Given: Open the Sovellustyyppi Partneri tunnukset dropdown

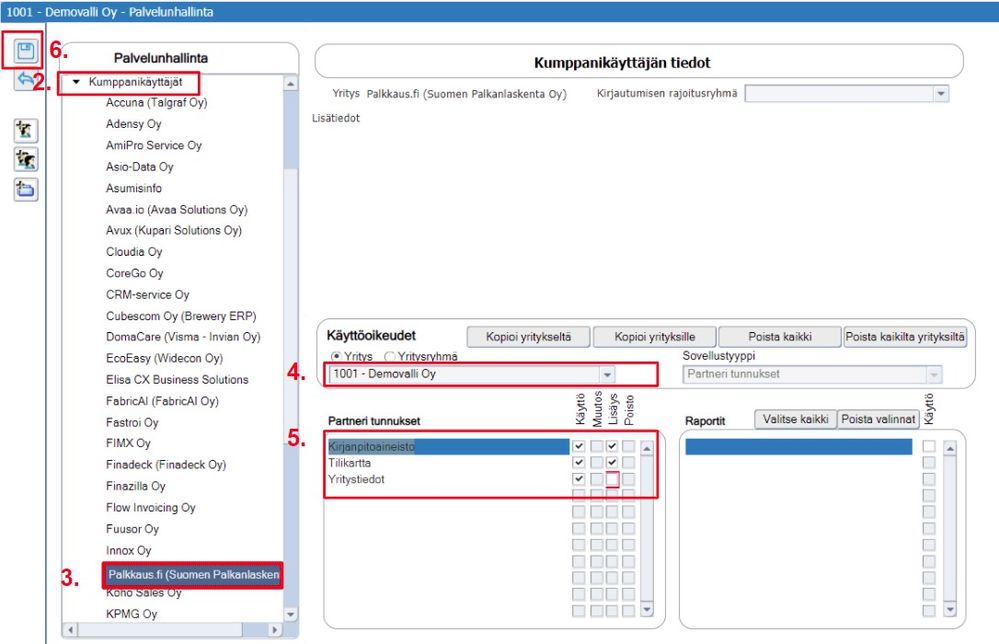Looking at the screenshot, I should pos(934,375).
